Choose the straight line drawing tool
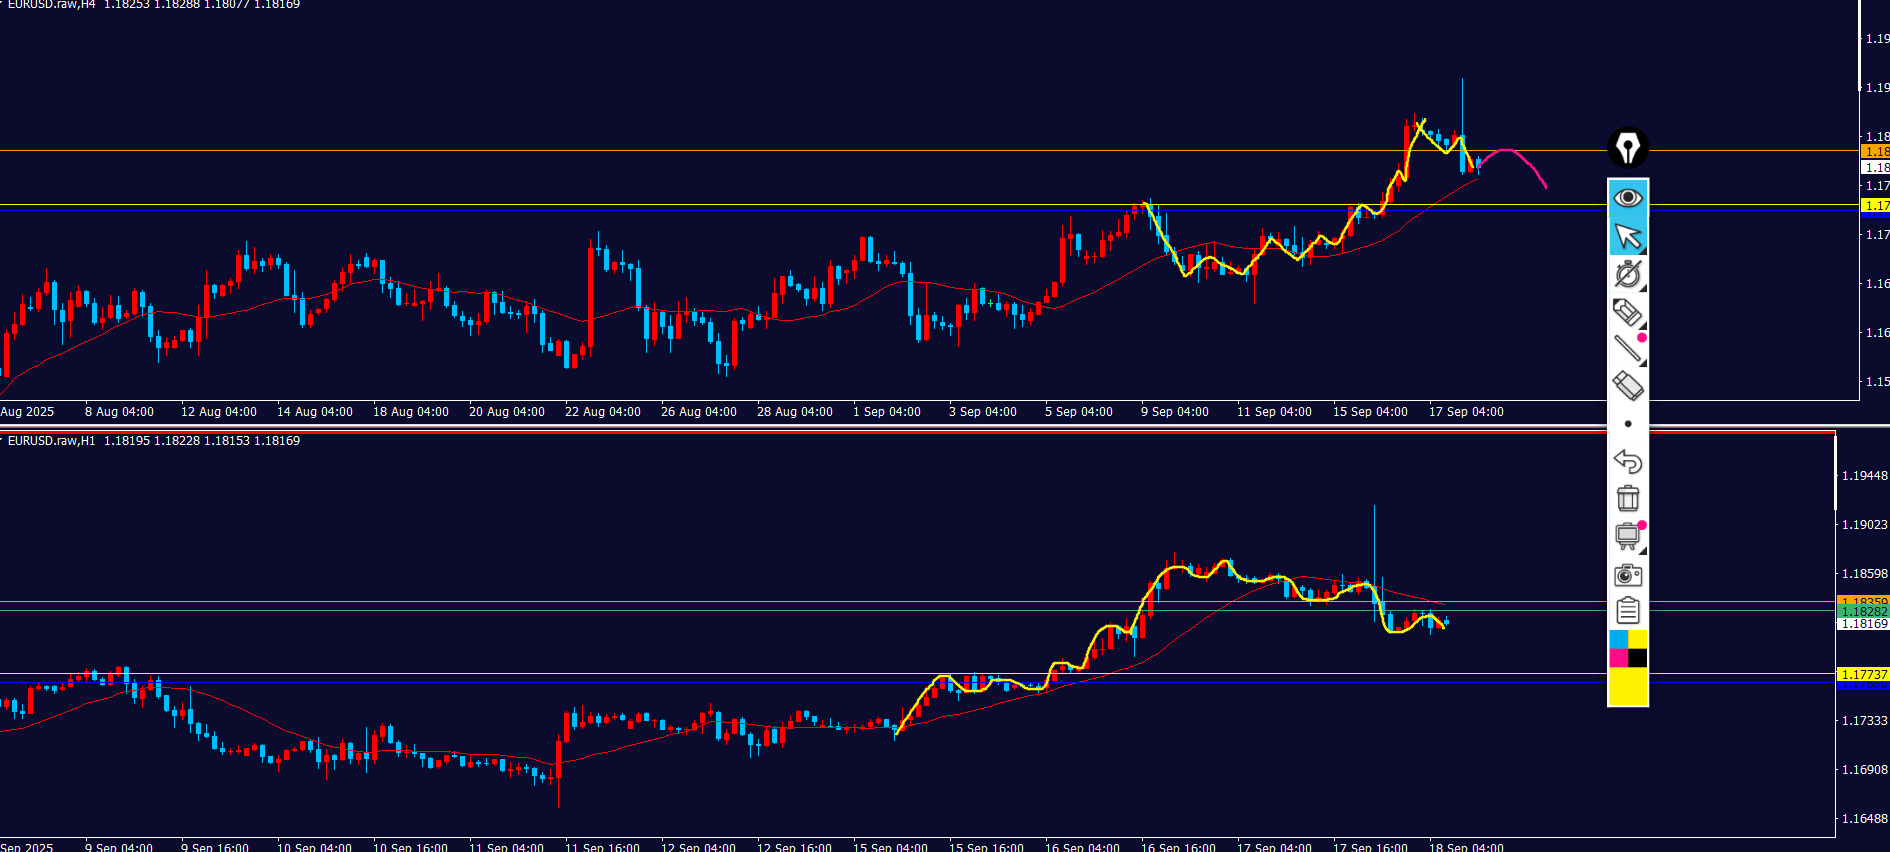Viewport: 1890px width, 852px height. (x=1627, y=348)
